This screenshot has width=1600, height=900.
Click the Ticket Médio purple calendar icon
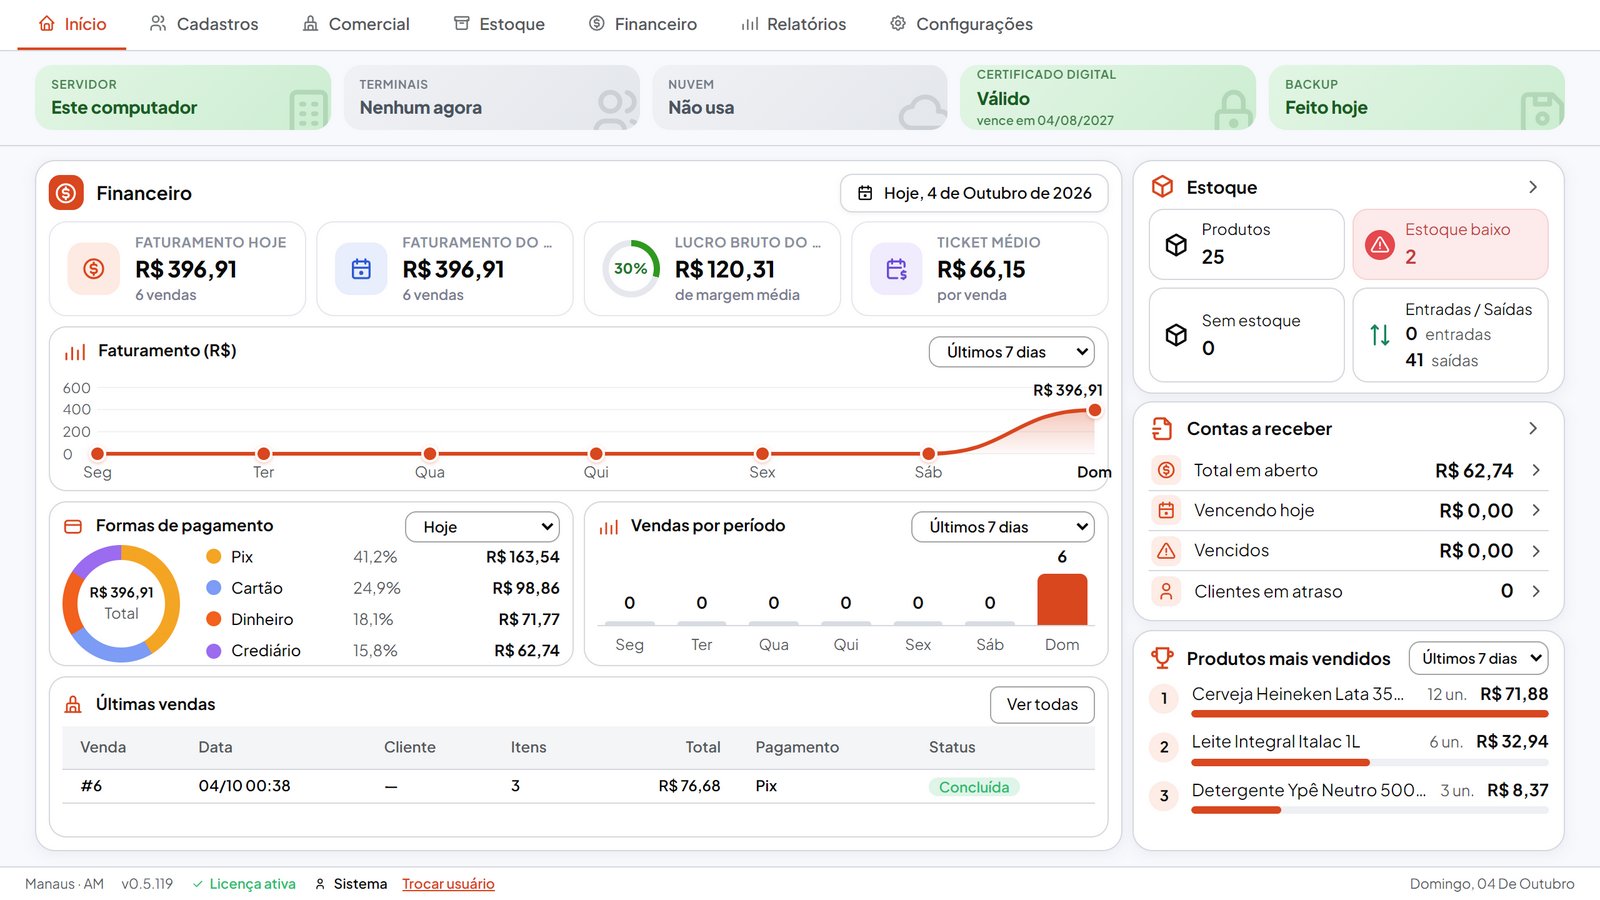[896, 269]
